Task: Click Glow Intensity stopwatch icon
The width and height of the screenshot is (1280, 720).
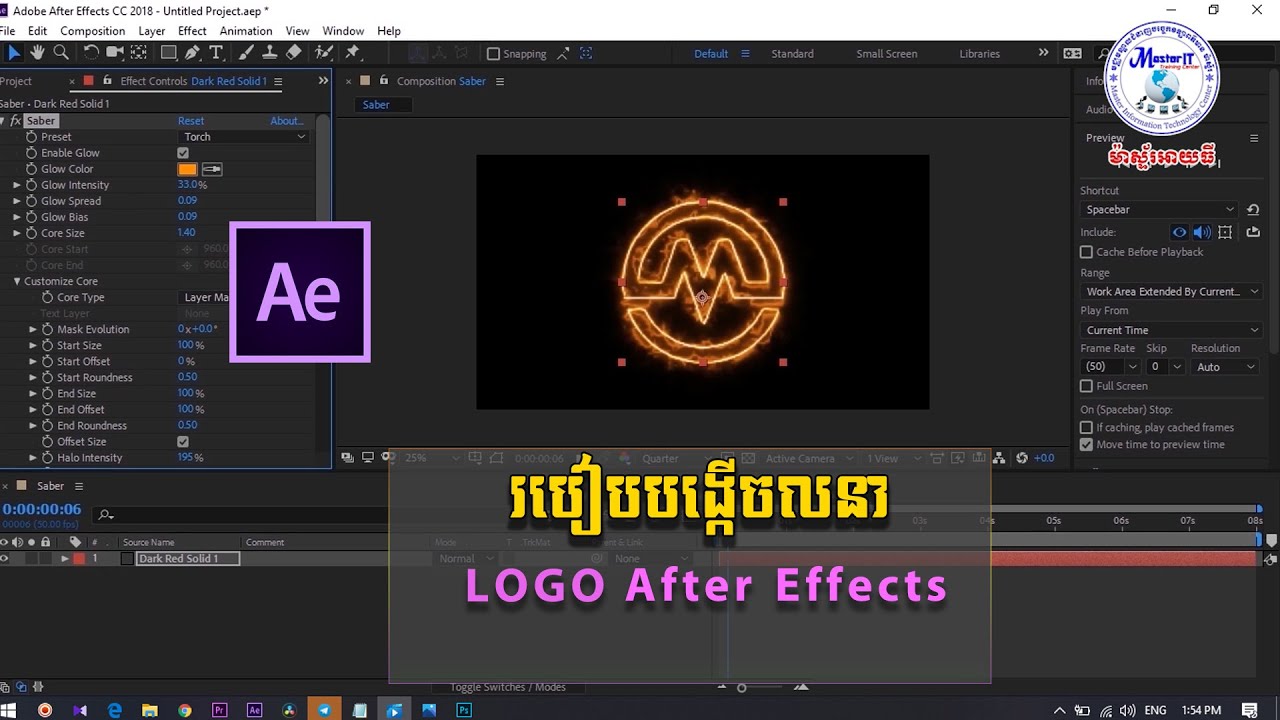Action: click(x=31, y=185)
